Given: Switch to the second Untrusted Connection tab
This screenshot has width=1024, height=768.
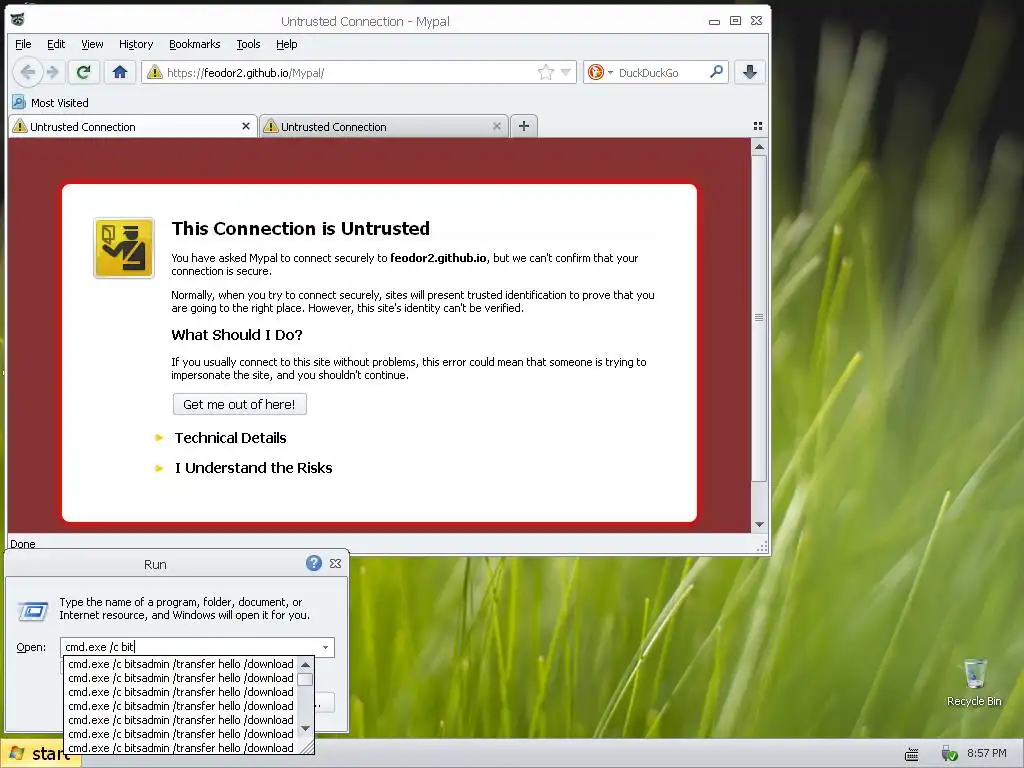Looking at the screenshot, I should coord(383,127).
